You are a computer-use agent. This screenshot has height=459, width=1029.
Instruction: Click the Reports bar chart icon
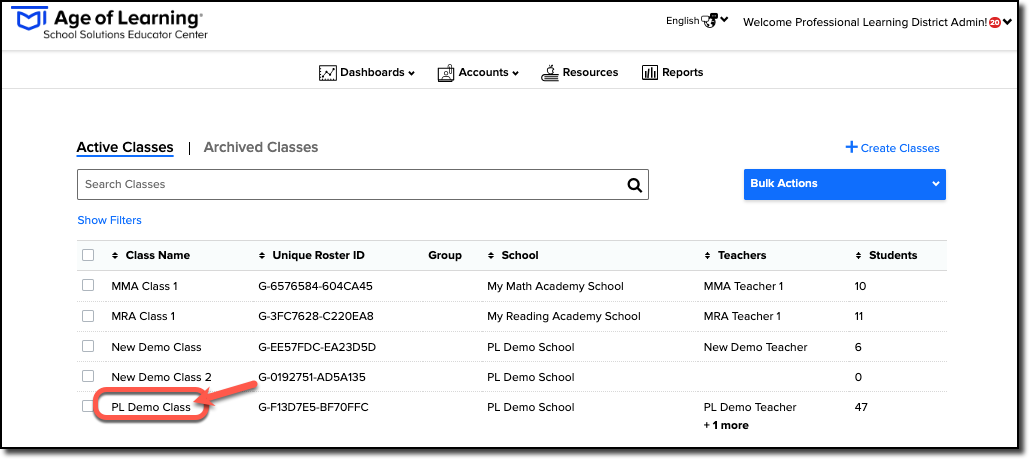pos(650,73)
